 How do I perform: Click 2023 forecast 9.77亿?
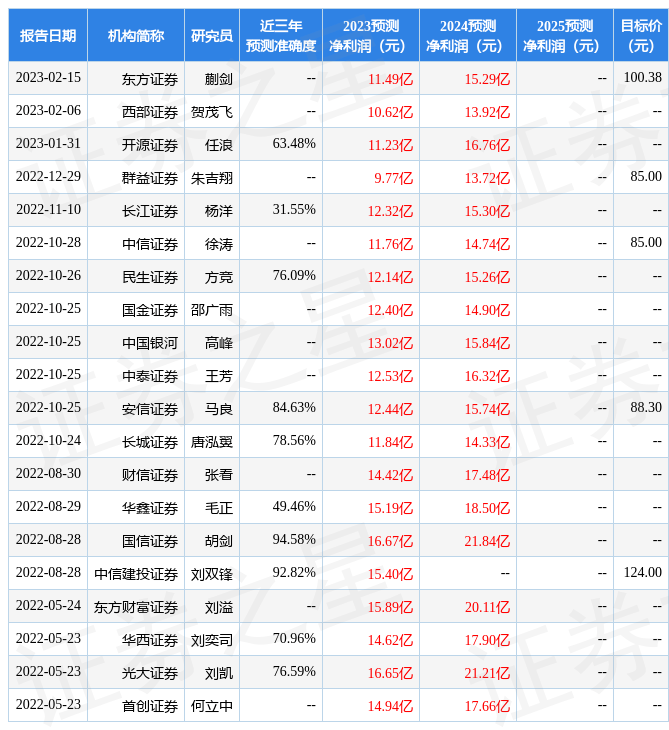click(x=393, y=178)
